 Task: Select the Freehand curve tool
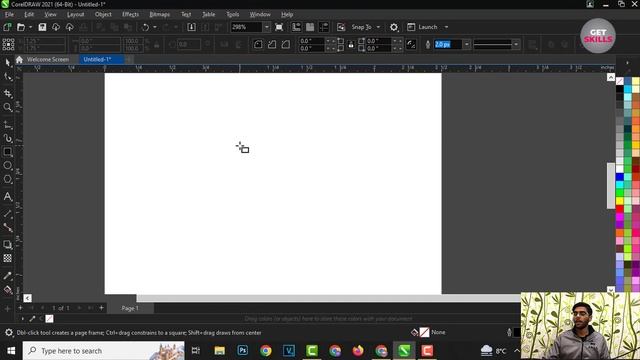[x=8, y=125]
